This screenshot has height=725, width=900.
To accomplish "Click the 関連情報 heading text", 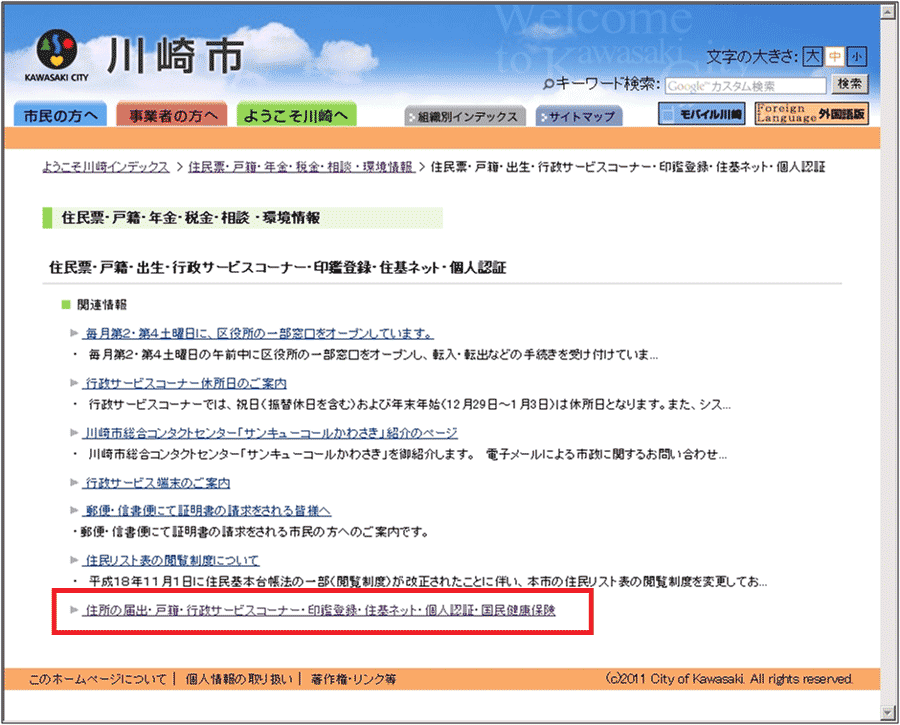I will (102, 305).
